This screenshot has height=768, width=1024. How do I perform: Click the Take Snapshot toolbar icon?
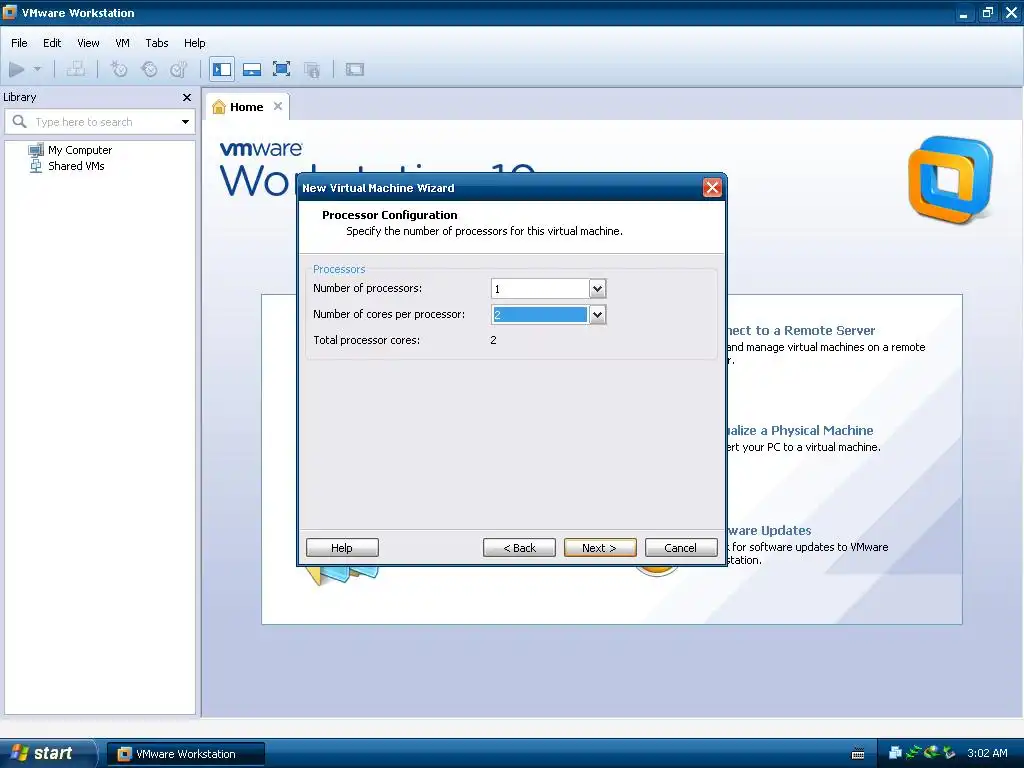point(118,69)
